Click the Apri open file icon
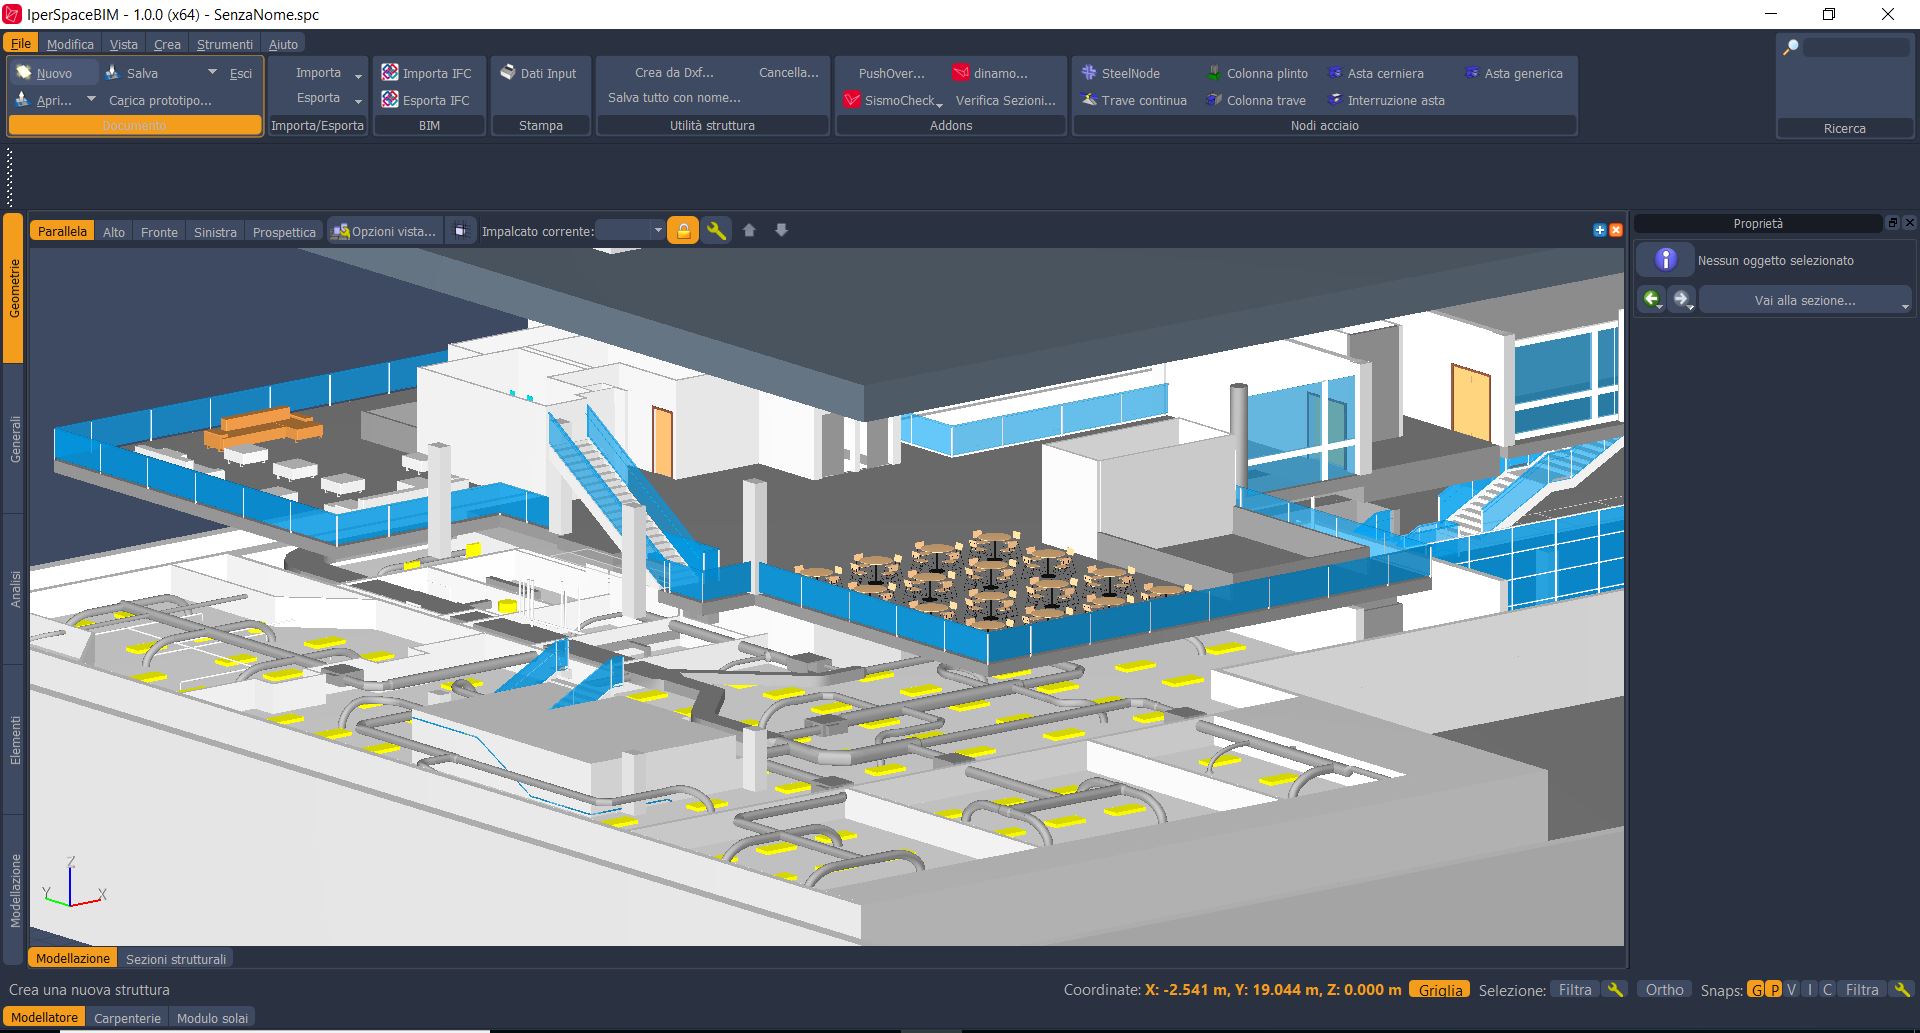Image resolution: width=1920 pixels, height=1033 pixels. click(23, 99)
